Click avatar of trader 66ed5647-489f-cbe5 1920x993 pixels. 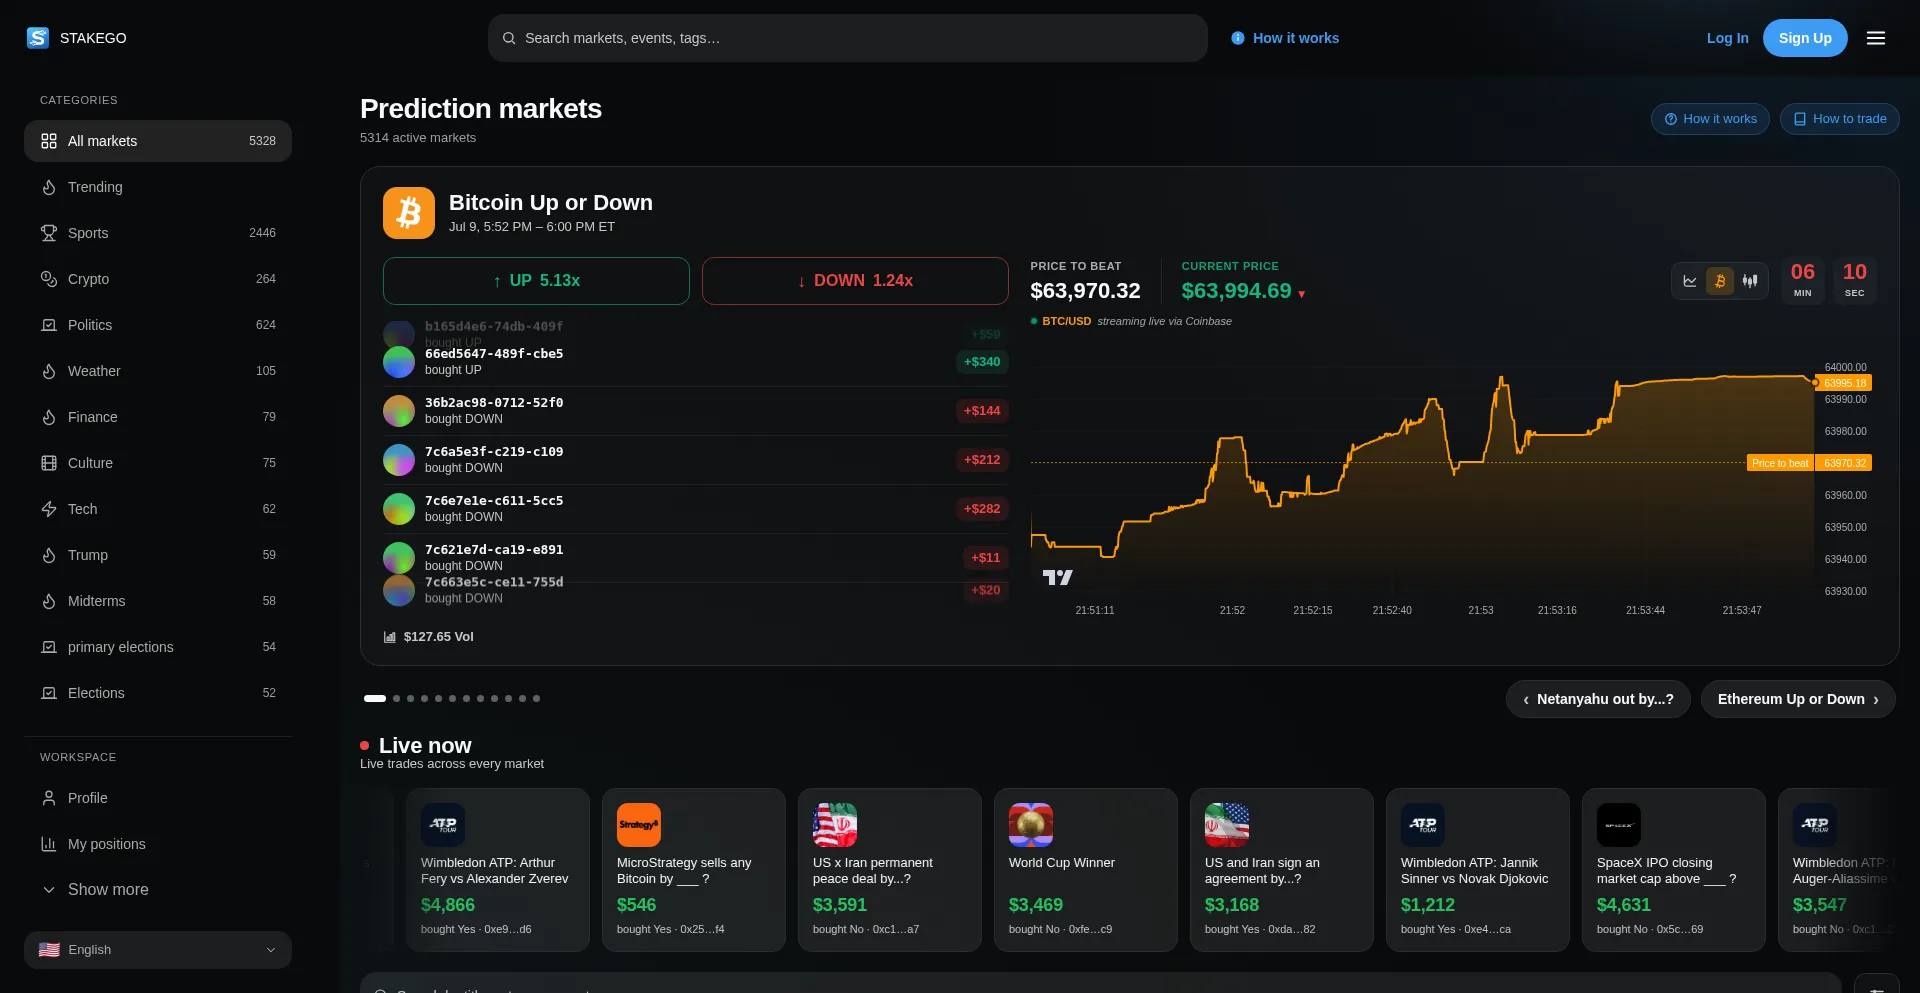click(399, 362)
